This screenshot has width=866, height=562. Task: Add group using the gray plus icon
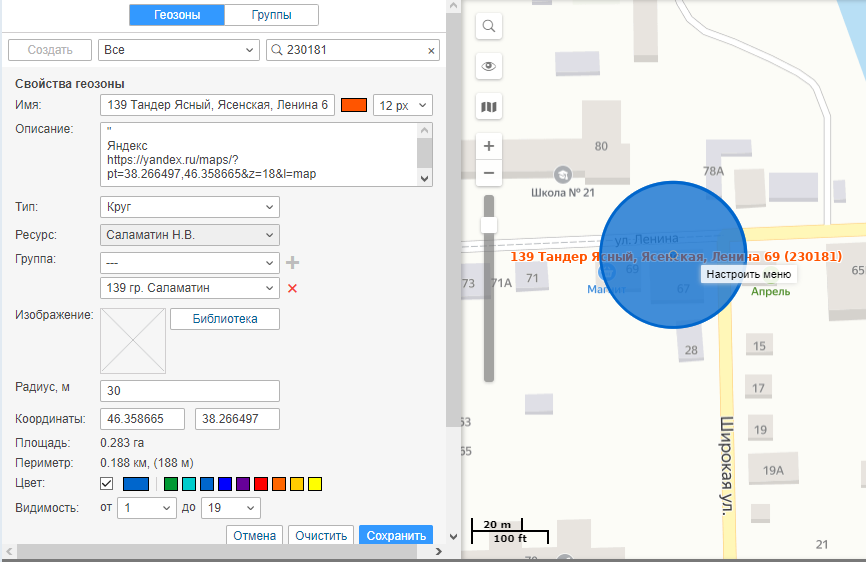(293, 262)
